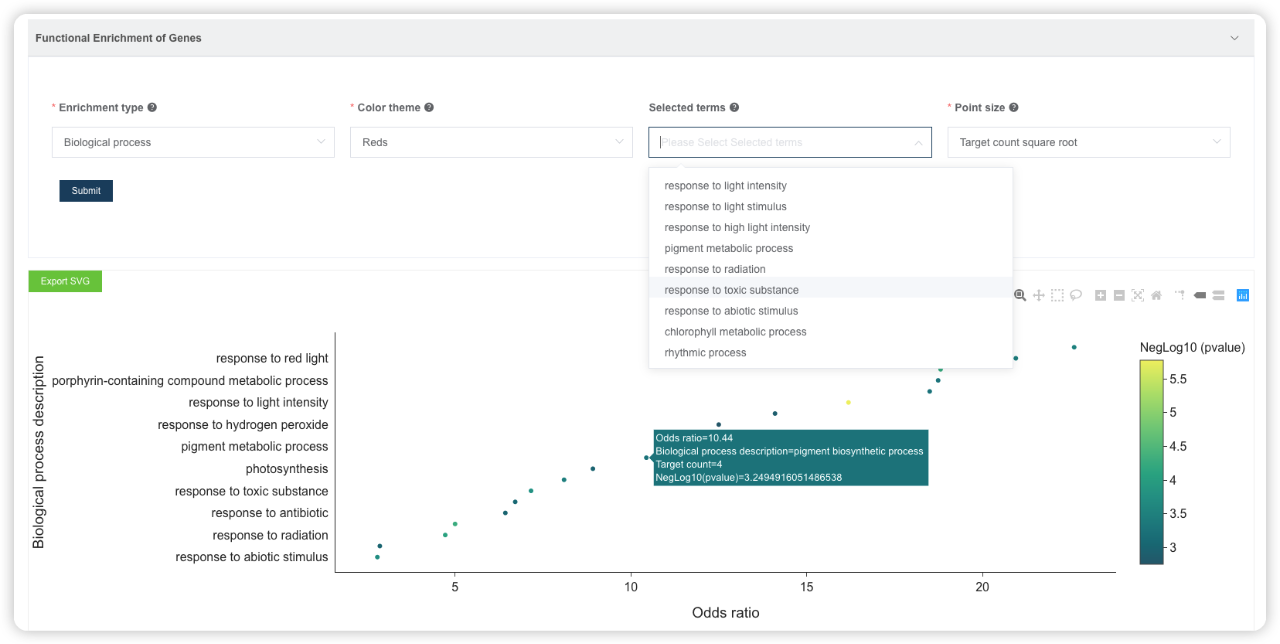1280x644 pixels.
Task: Click the Submit button
Action: (x=86, y=191)
